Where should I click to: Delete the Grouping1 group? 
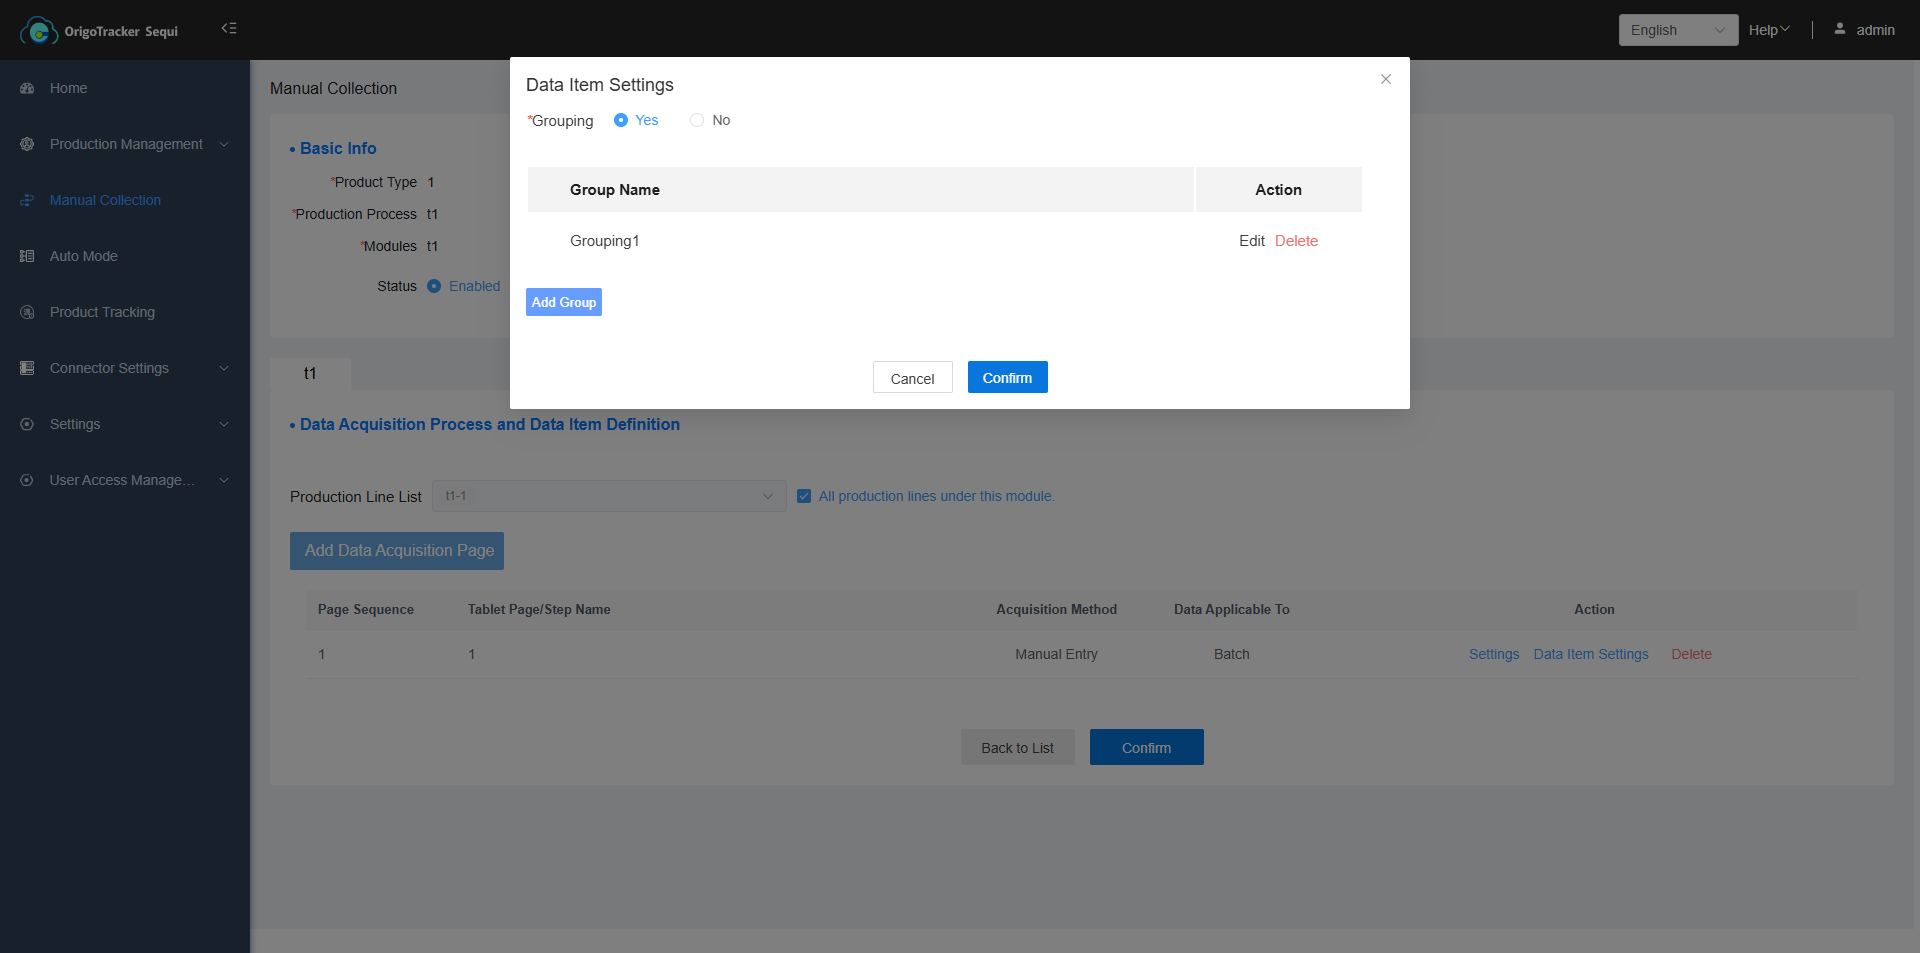click(x=1296, y=241)
